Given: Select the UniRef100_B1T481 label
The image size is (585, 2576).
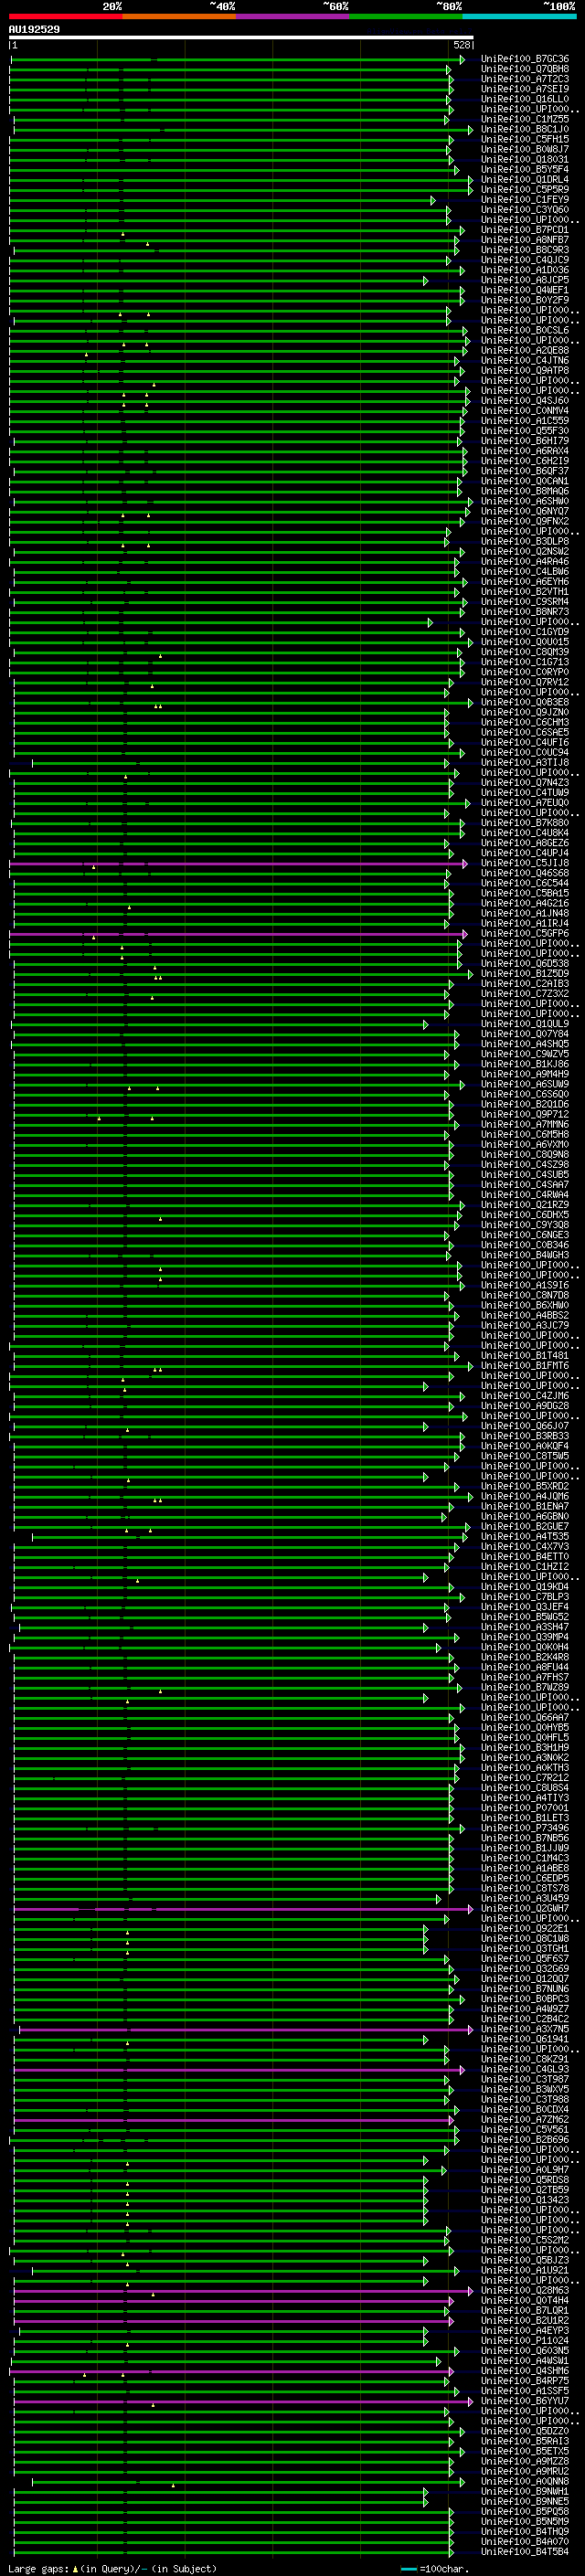Looking at the screenshot, I should (x=525, y=1356).
